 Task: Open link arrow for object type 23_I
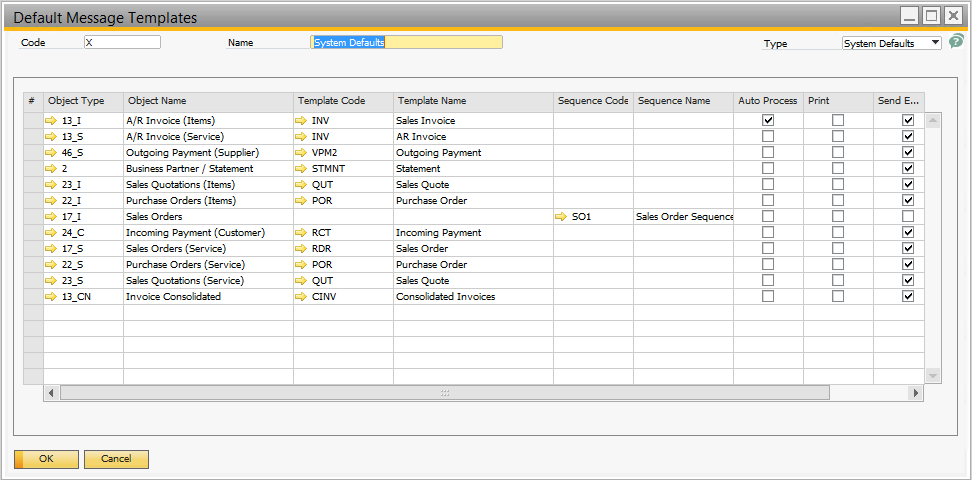pyautogui.click(x=51, y=185)
